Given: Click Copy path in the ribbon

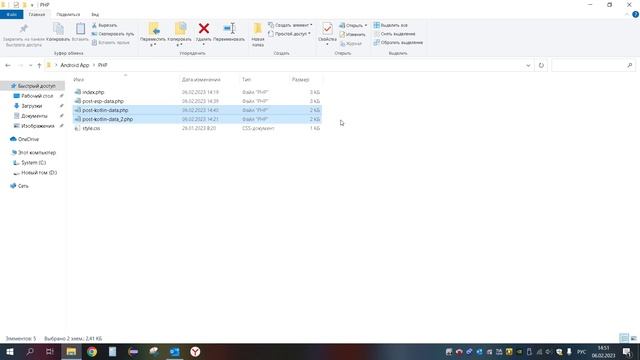Looking at the screenshot, I should click(113, 34).
